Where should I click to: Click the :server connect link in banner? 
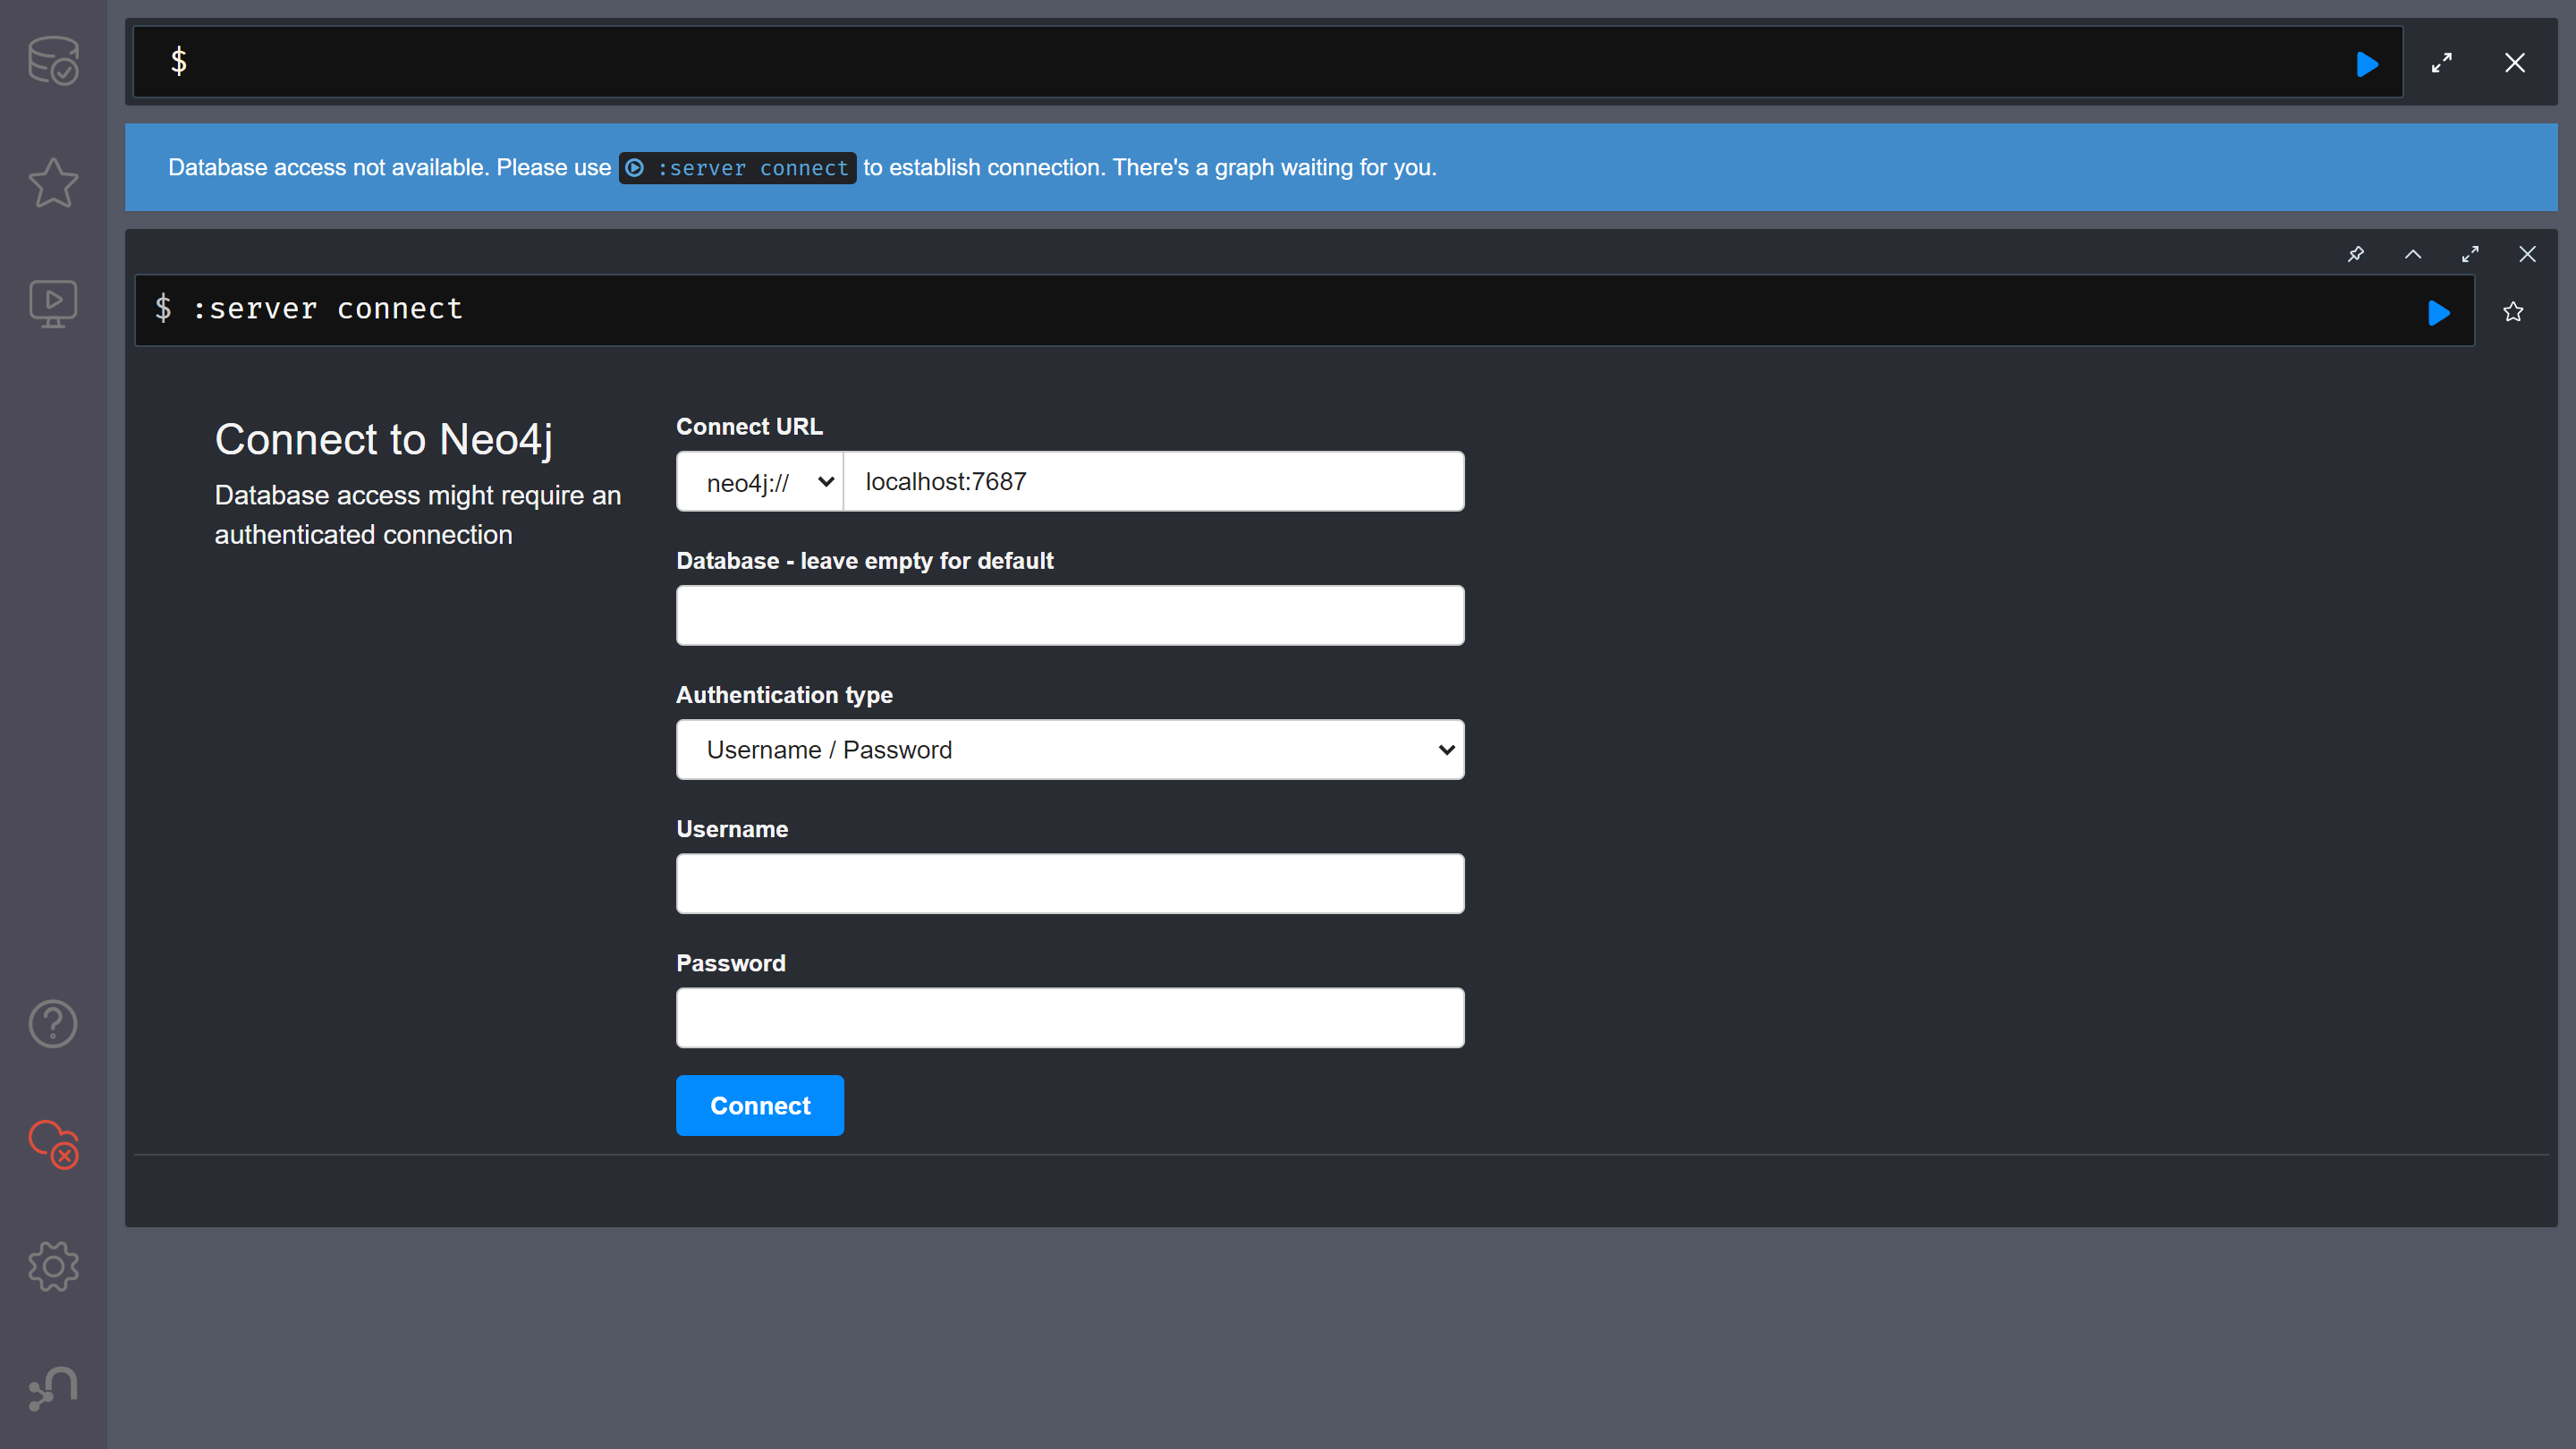click(737, 168)
